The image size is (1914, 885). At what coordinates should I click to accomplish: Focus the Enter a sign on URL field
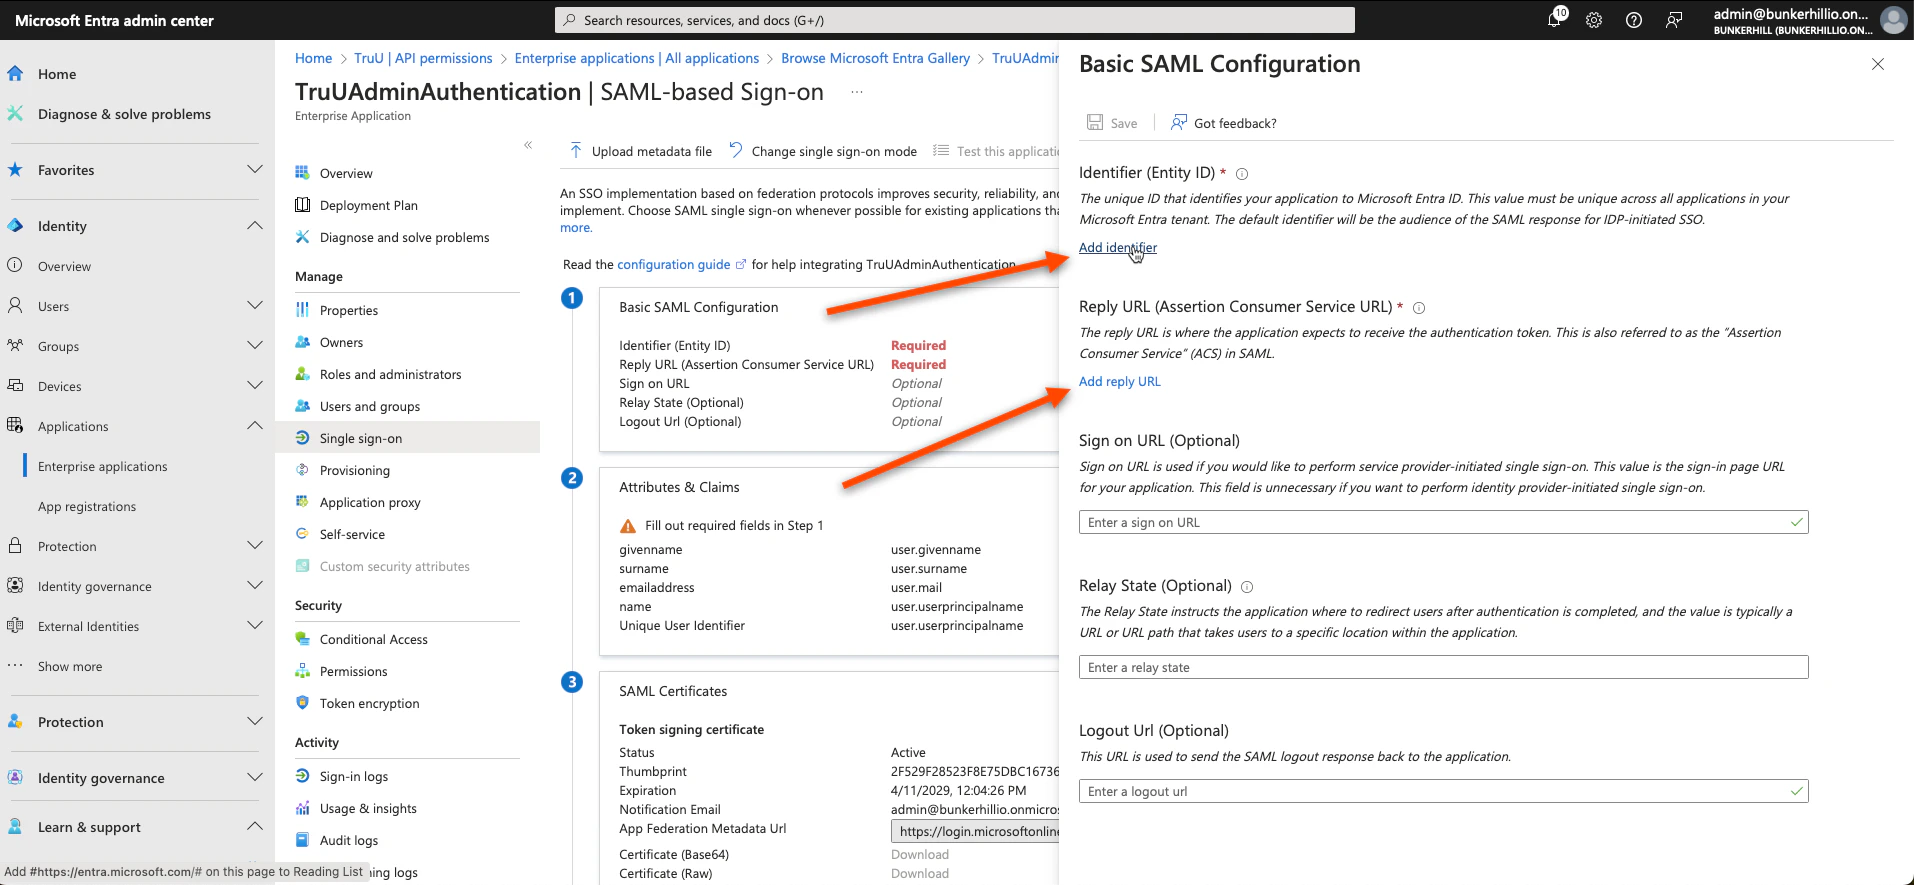click(1443, 522)
